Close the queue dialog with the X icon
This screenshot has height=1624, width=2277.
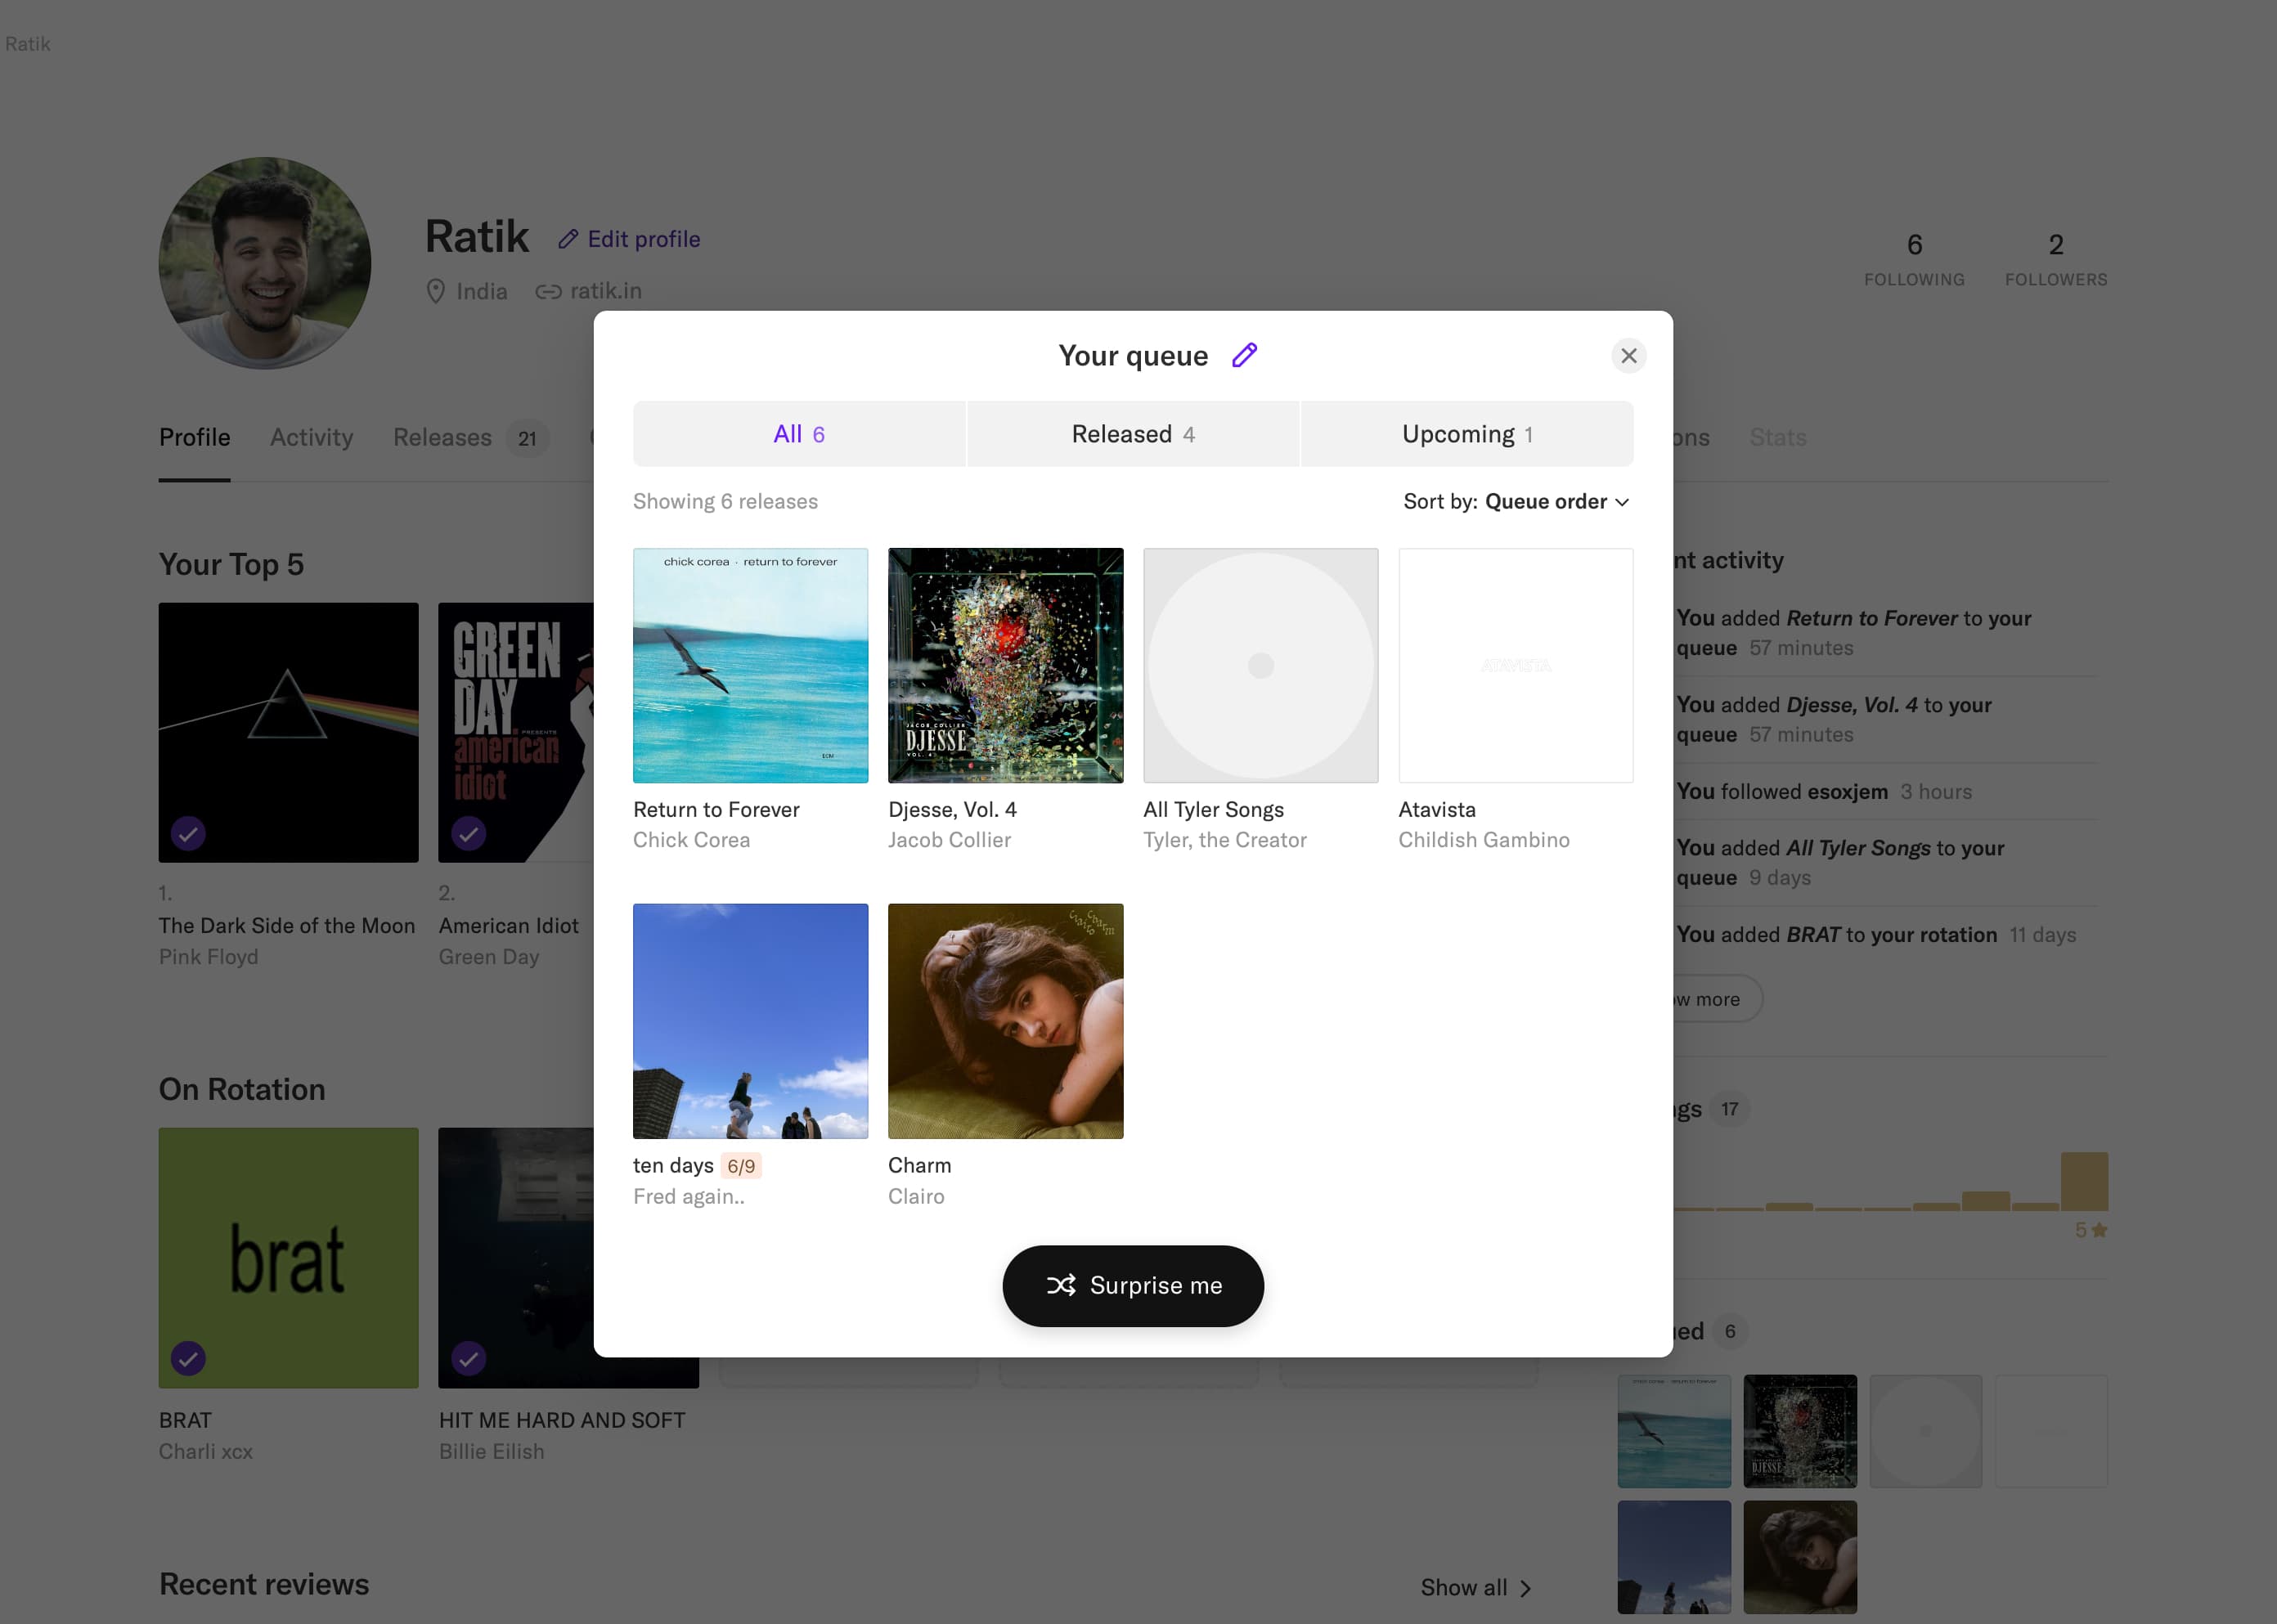pyautogui.click(x=1629, y=355)
